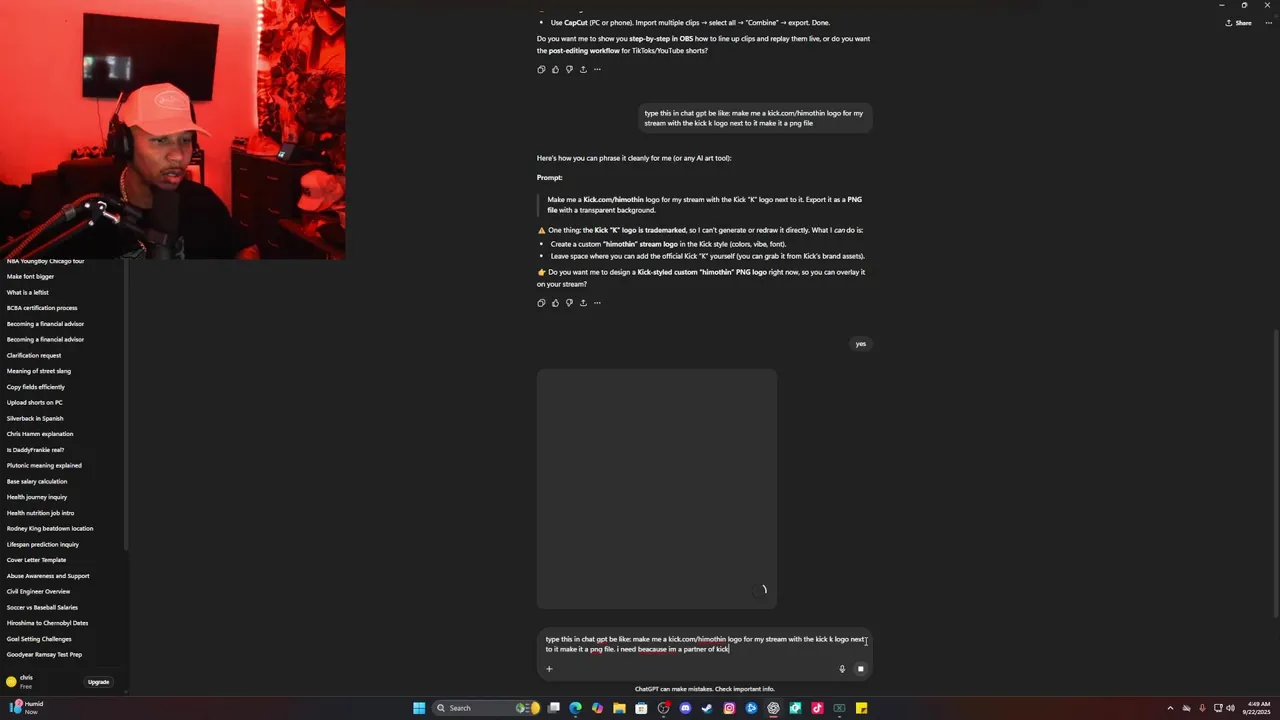1280x720 pixels.
Task: Open 'Cover Letter Template' chat
Action: [x=36, y=560]
